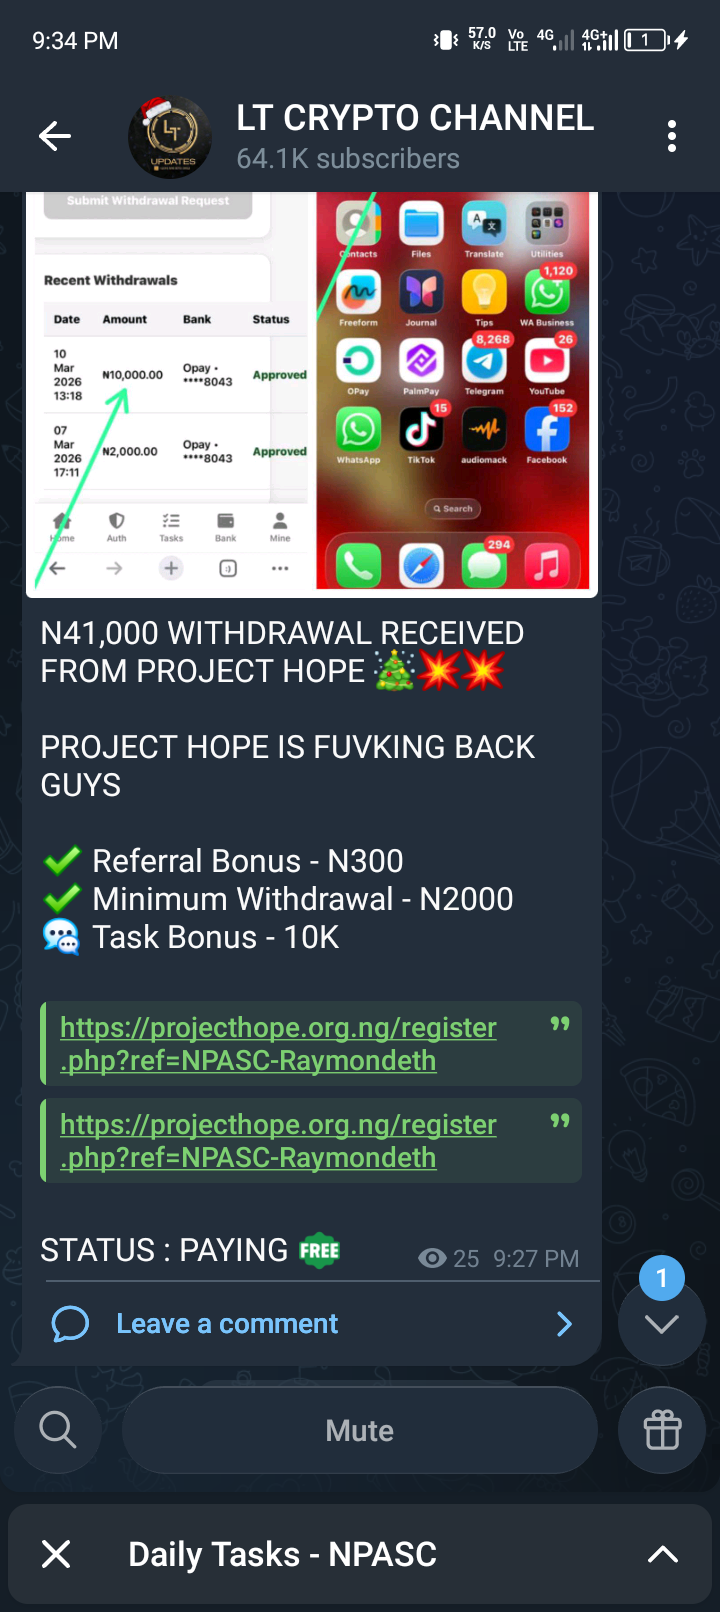Tap the LT CRYPTO CHANNEL title

pyautogui.click(x=415, y=118)
